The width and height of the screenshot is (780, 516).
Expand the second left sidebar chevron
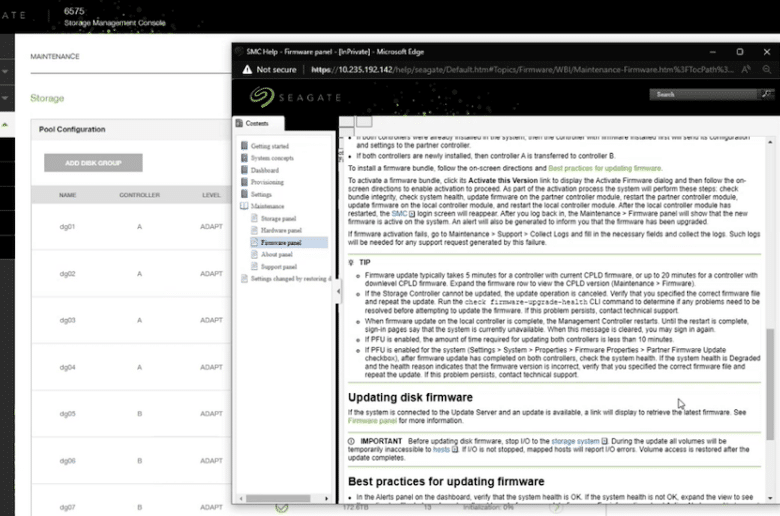click(x=5, y=98)
